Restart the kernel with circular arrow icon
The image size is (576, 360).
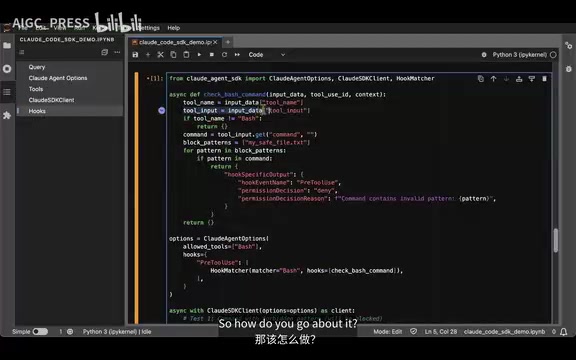pos(224,55)
